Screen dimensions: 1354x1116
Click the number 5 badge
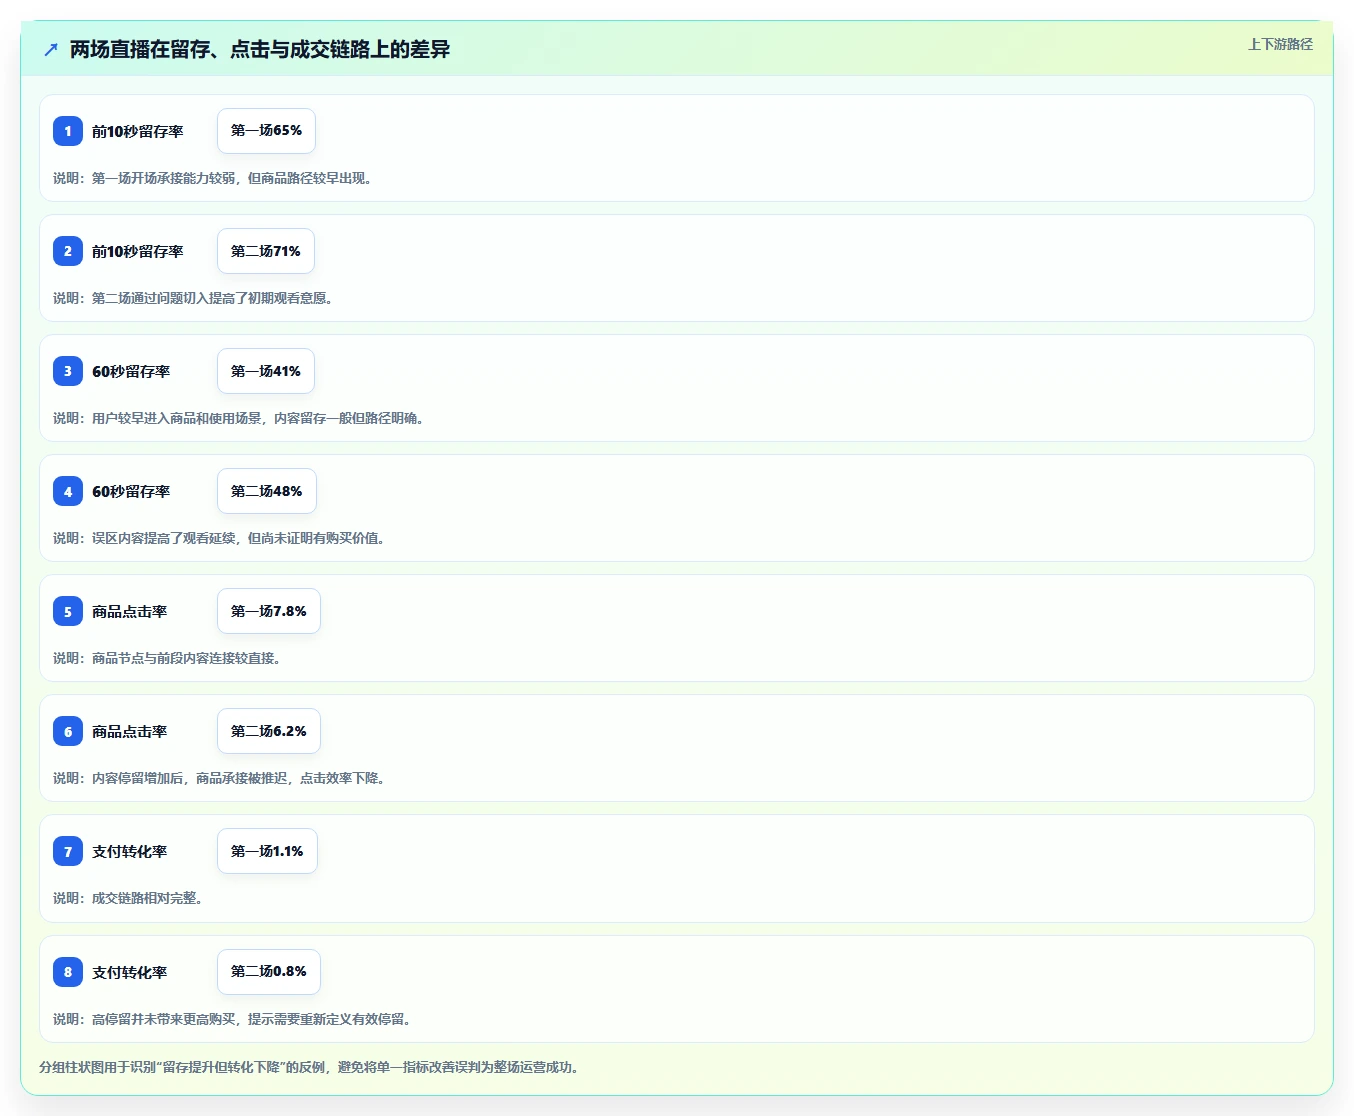(x=68, y=611)
